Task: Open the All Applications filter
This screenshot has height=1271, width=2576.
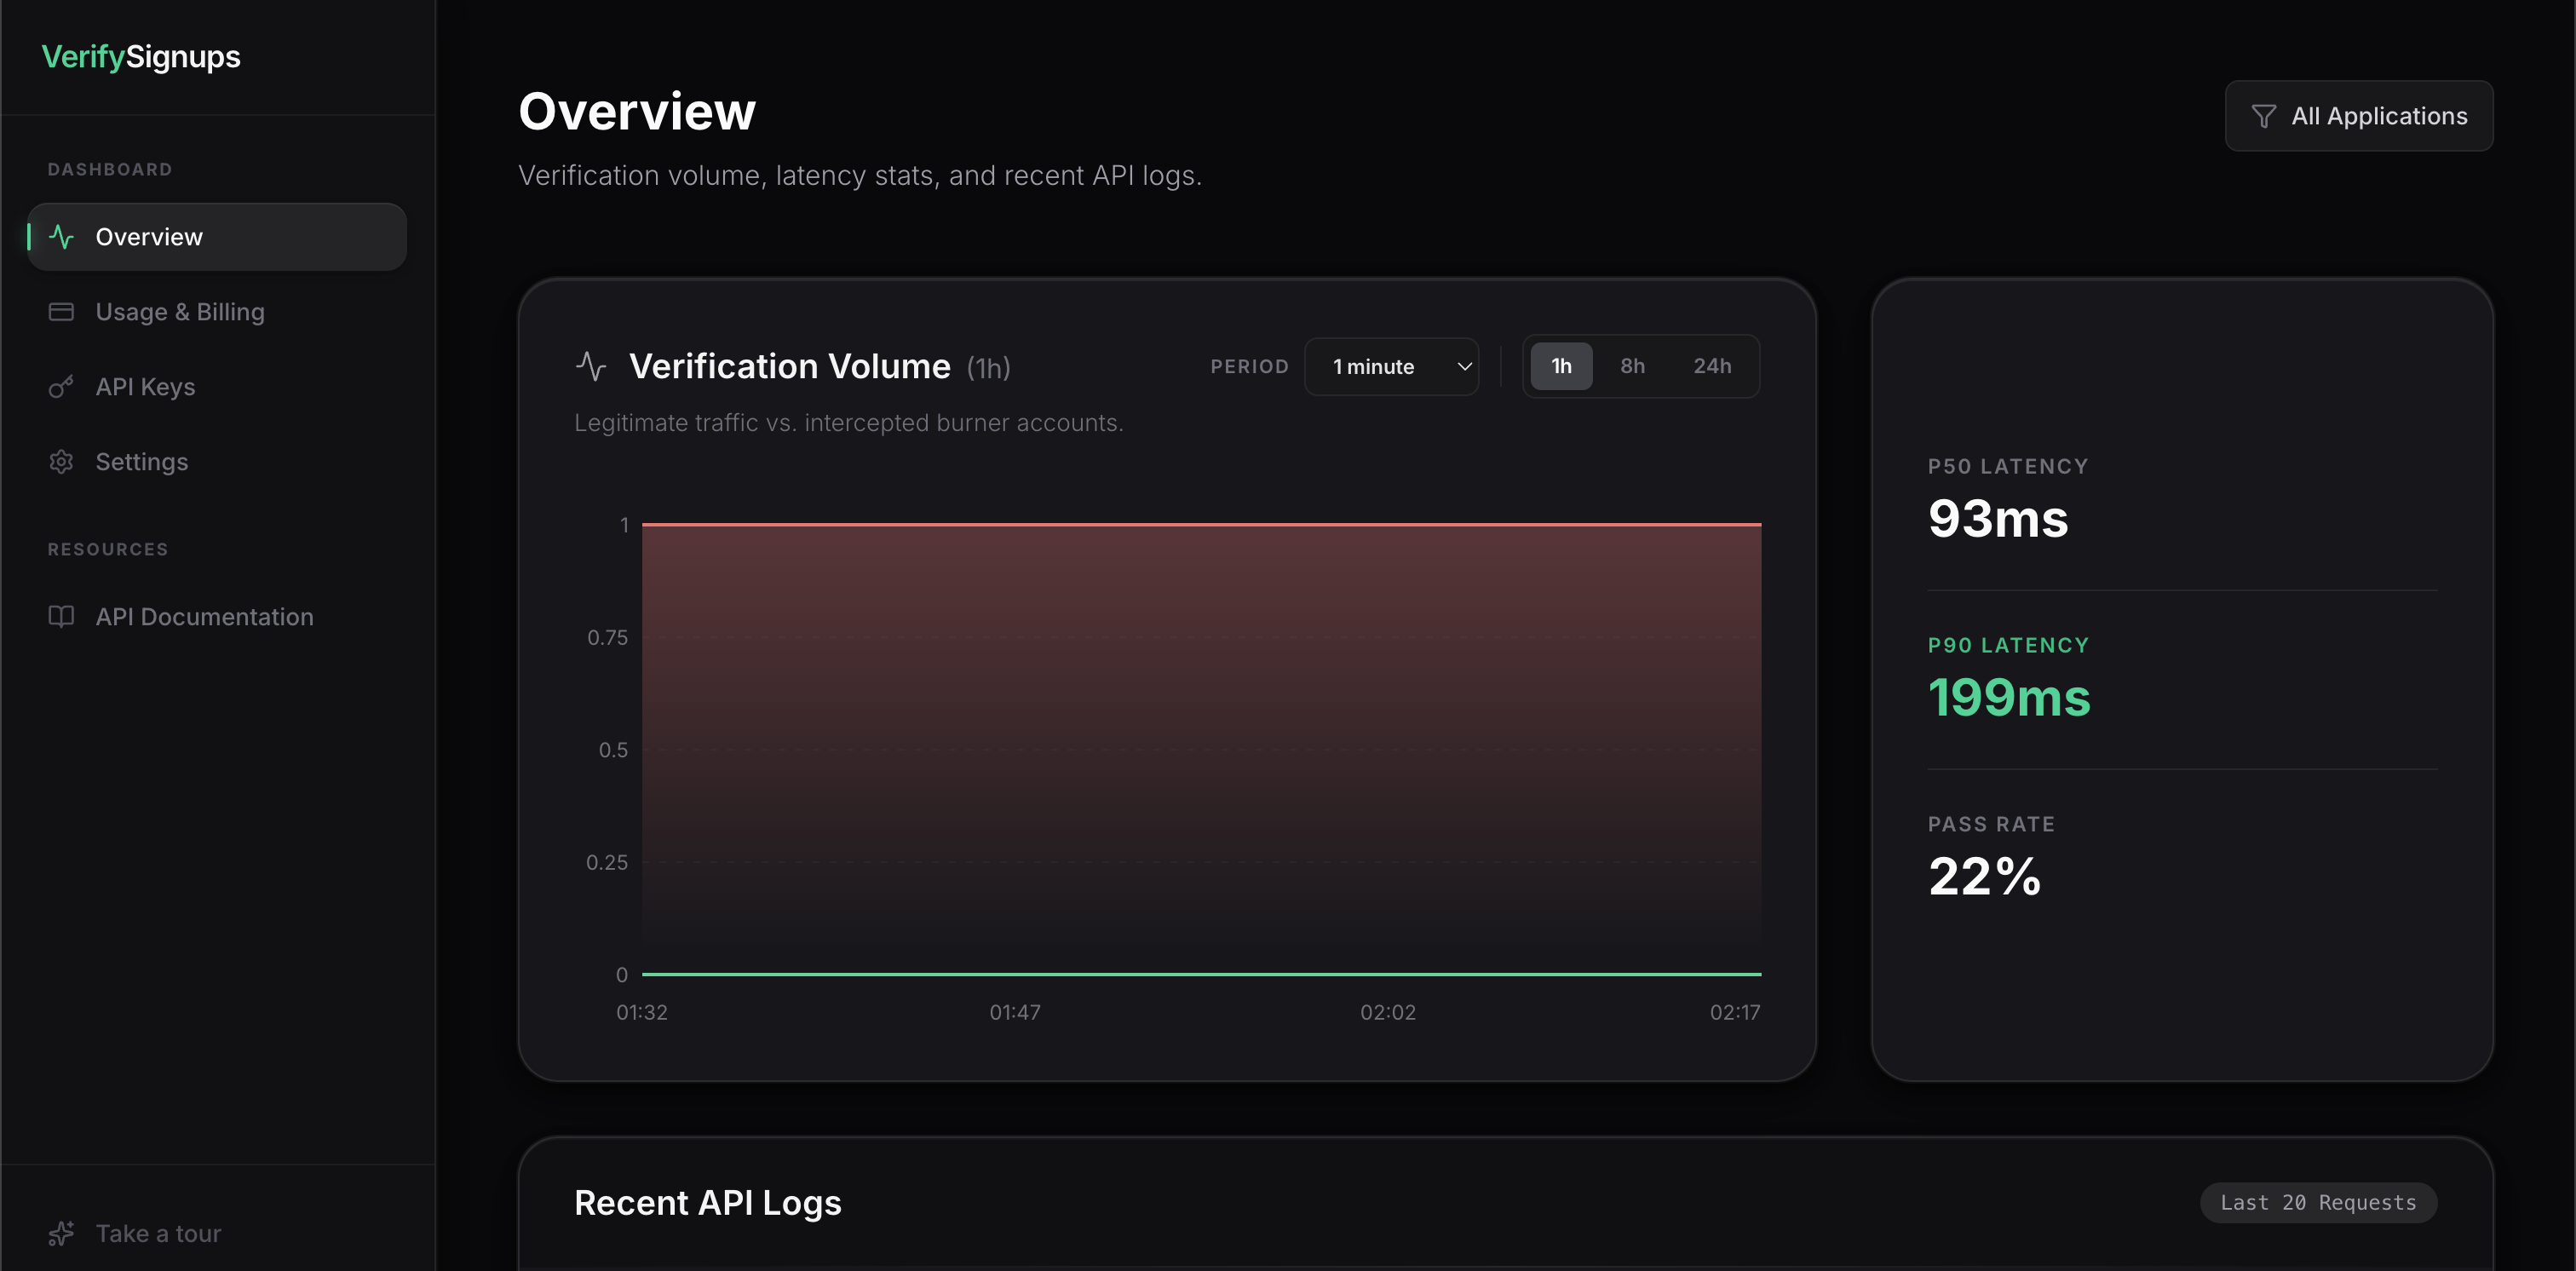Action: (x=2358, y=116)
